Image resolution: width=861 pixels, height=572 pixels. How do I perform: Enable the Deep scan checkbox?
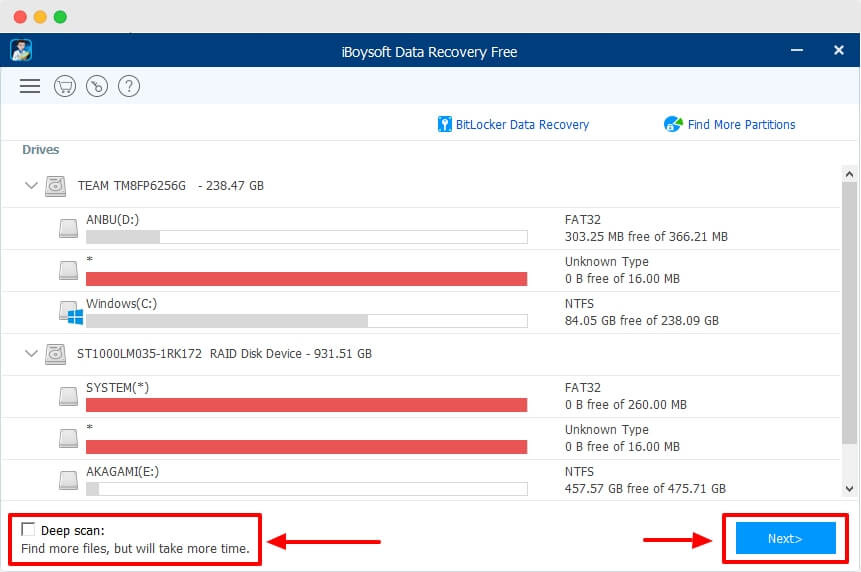(x=27, y=529)
